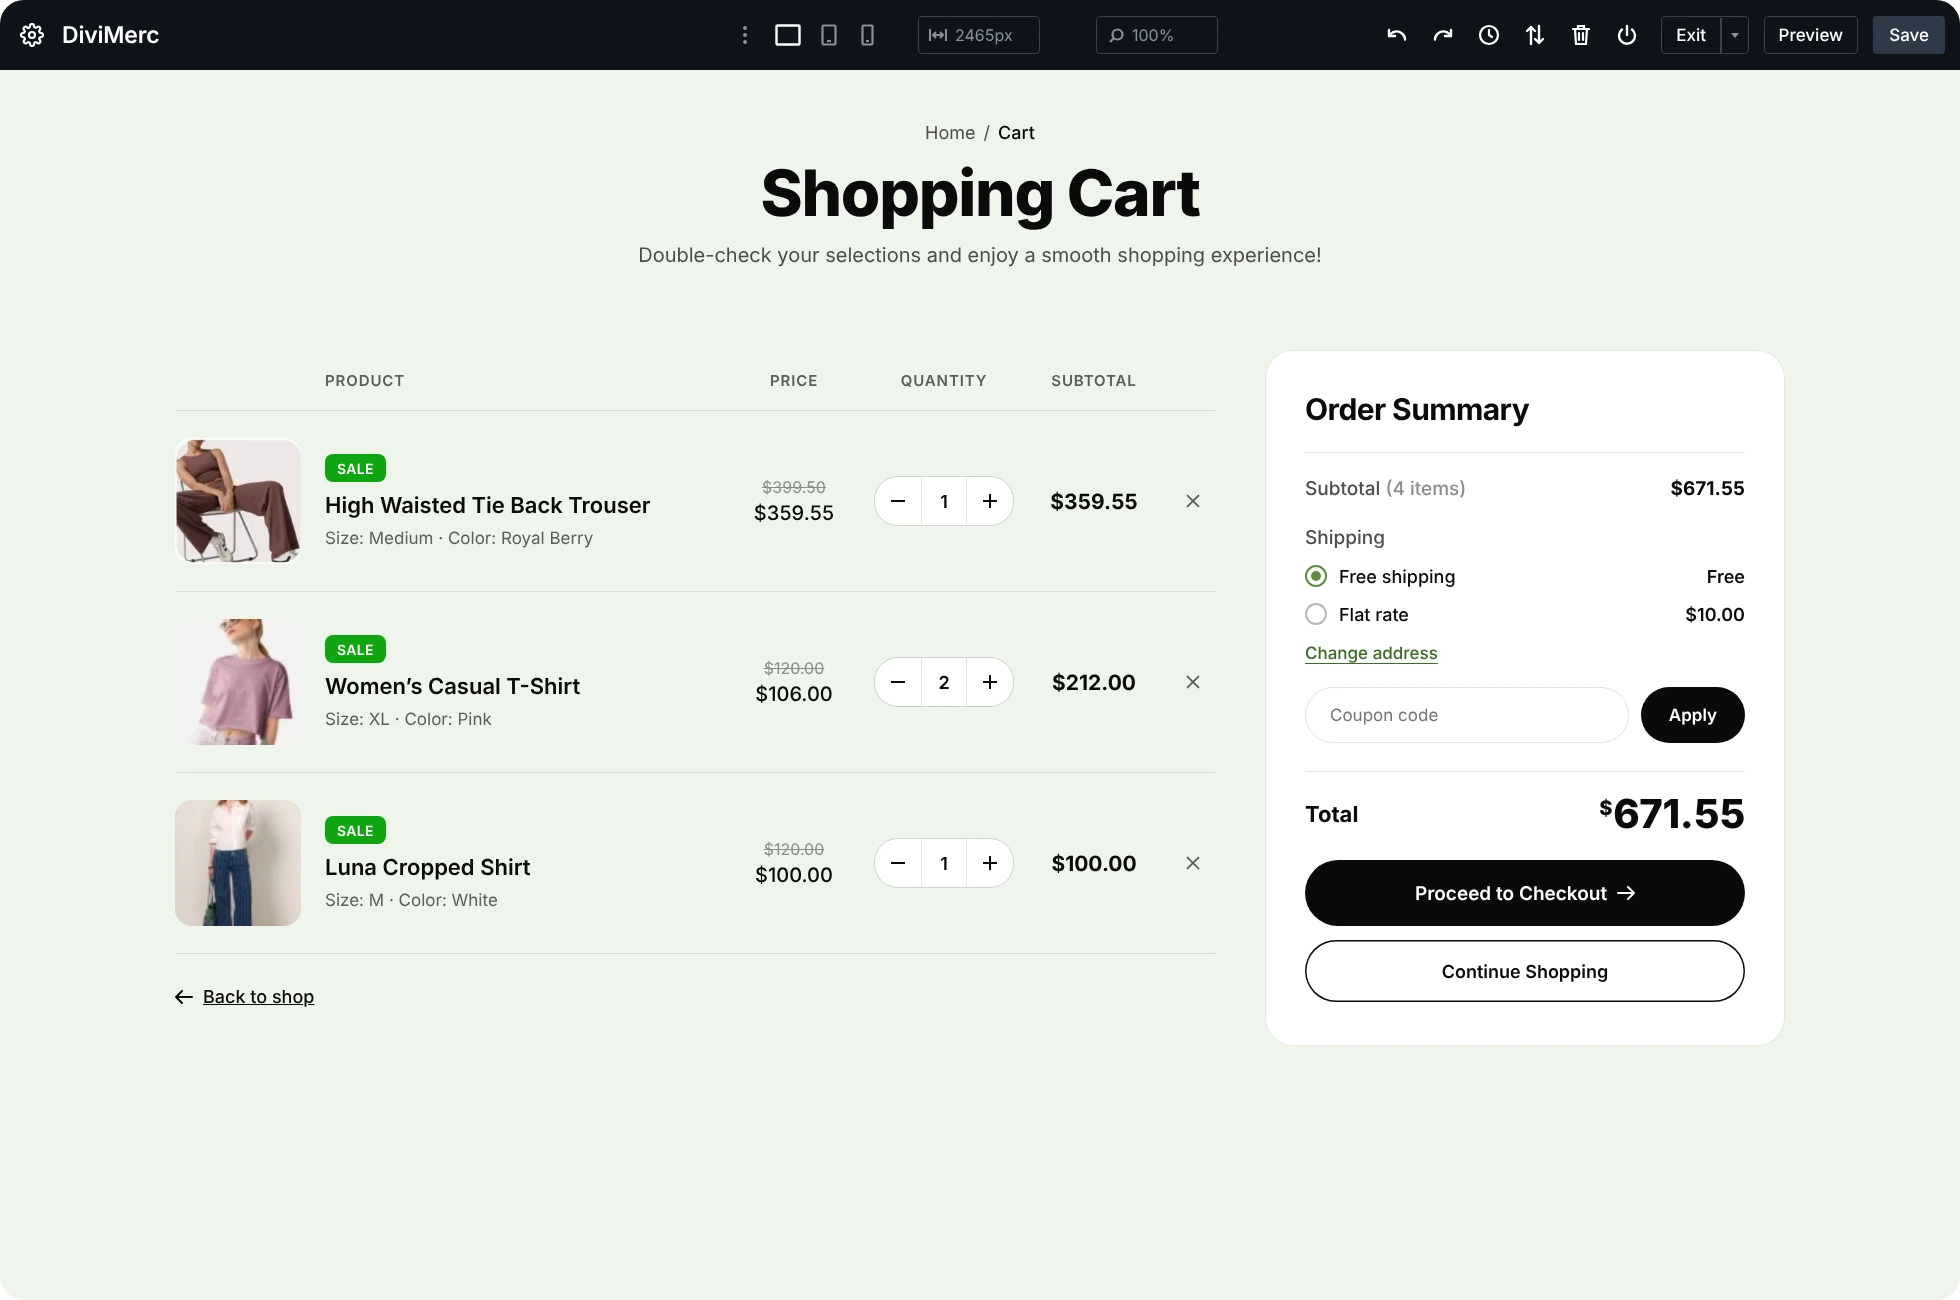Click Luna Cropped Shirt product name
This screenshot has height=1300, width=1960.
click(x=427, y=867)
